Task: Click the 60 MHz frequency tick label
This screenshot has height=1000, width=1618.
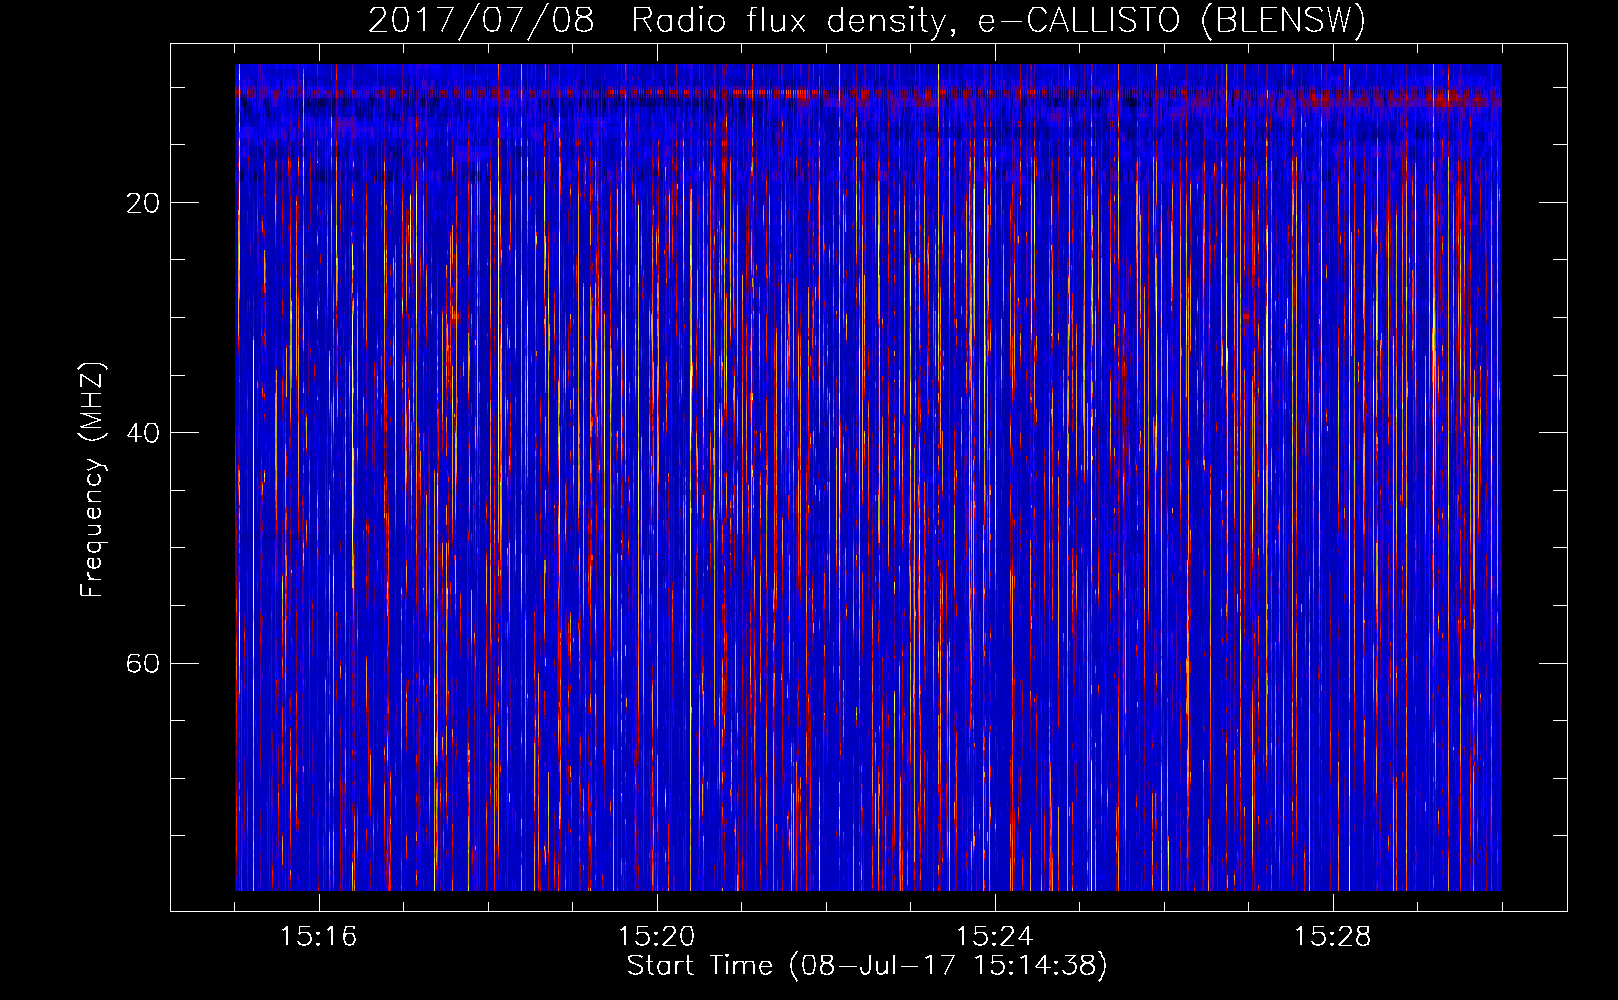Action: 143,663
